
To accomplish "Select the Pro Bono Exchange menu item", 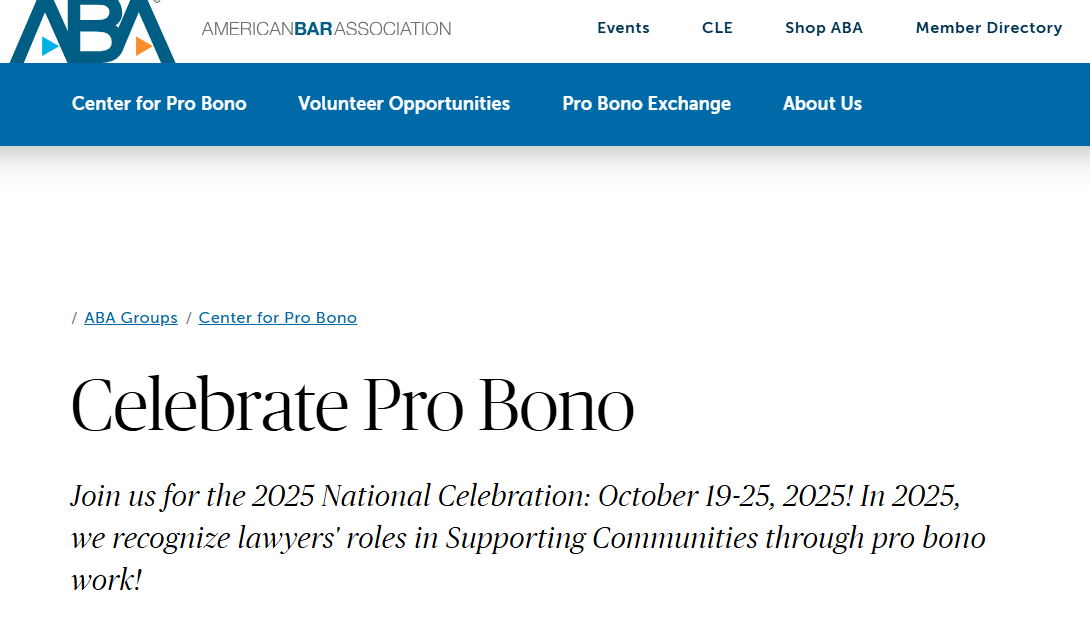I will coord(646,104).
